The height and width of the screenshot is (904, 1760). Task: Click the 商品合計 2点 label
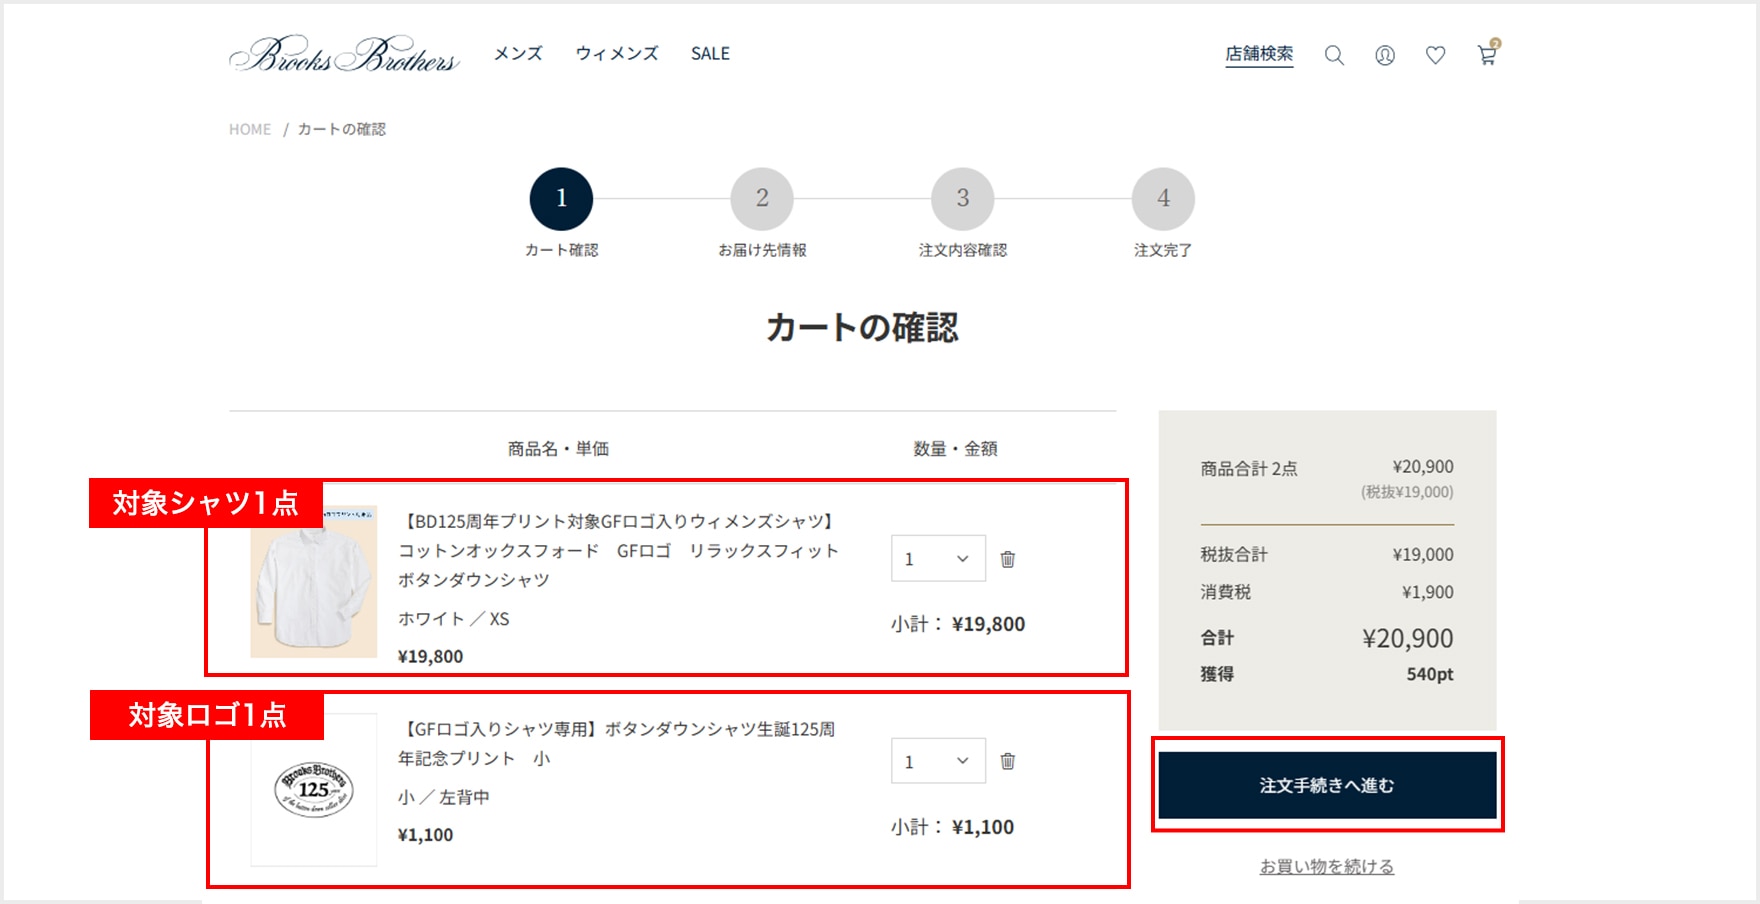coord(1249,468)
